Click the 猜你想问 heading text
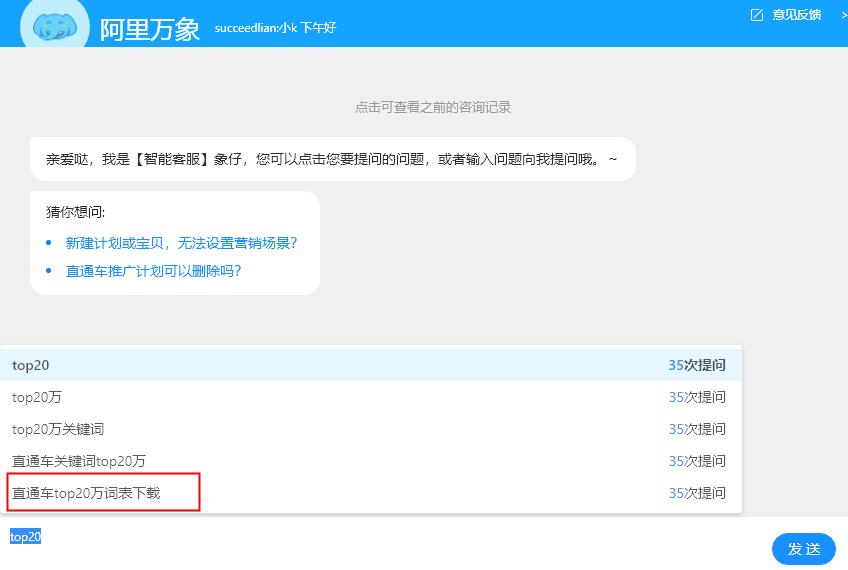The height and width of the screenshot is (570, 848). pos(75,212)
